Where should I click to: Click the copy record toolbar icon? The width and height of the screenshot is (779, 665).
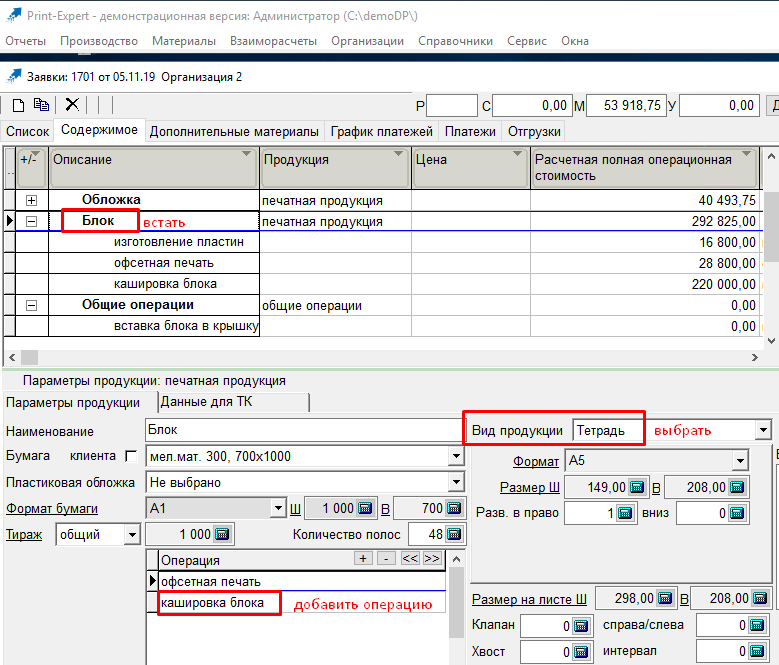[x=42, y=105]
